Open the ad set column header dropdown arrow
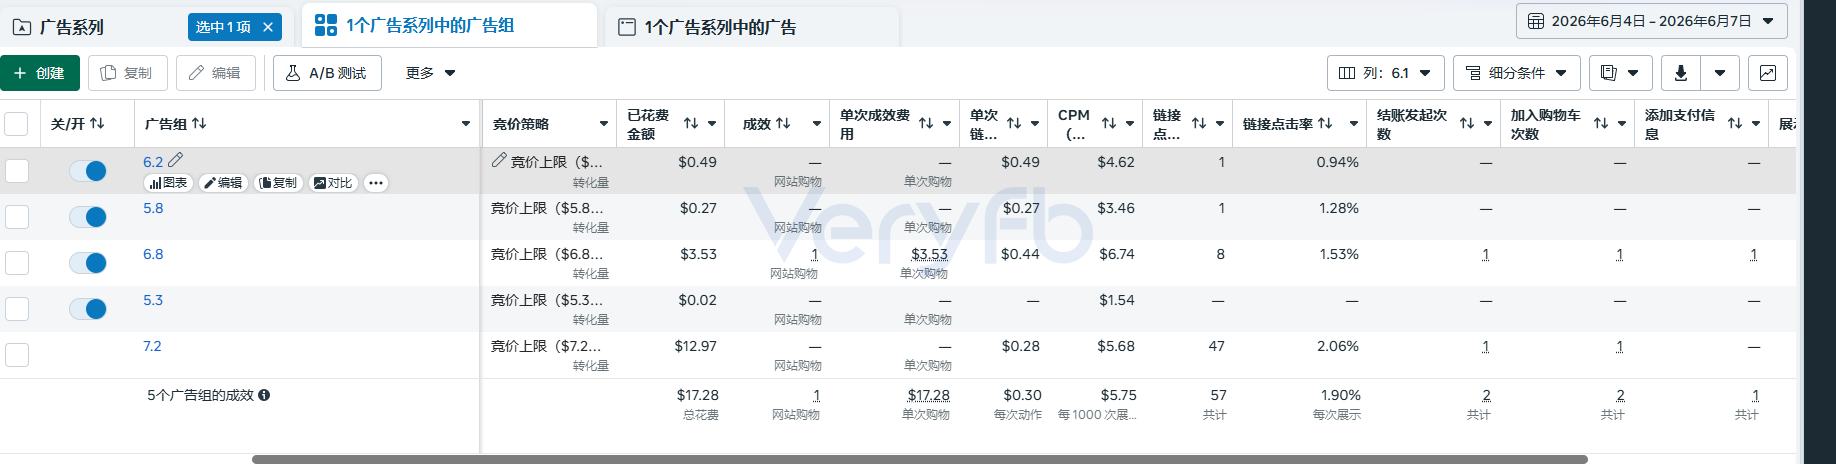 coord(466,124)
